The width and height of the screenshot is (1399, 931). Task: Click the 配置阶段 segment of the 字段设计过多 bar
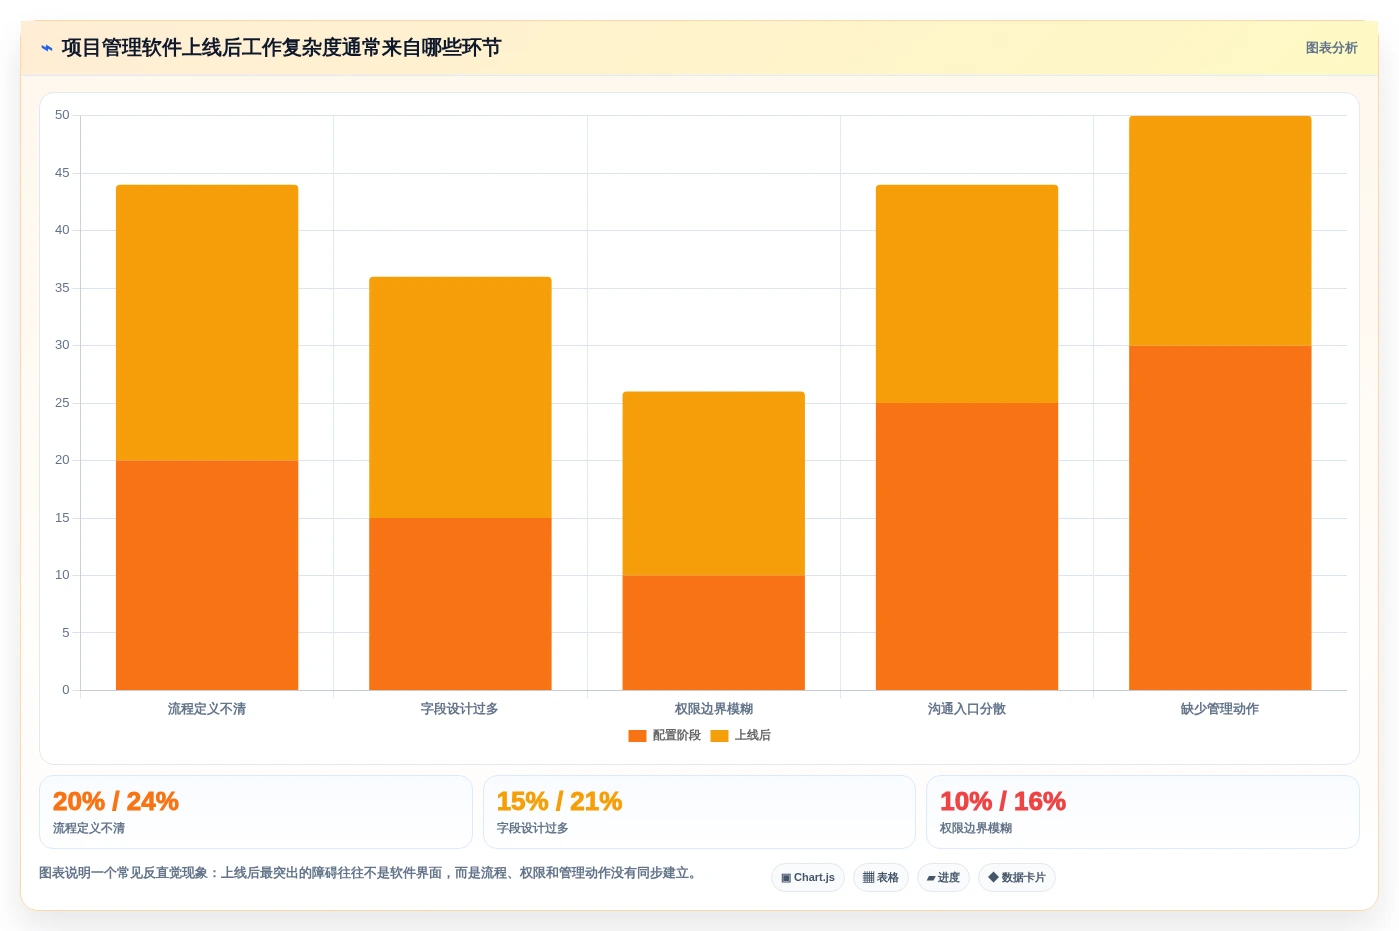pos(460,604)
